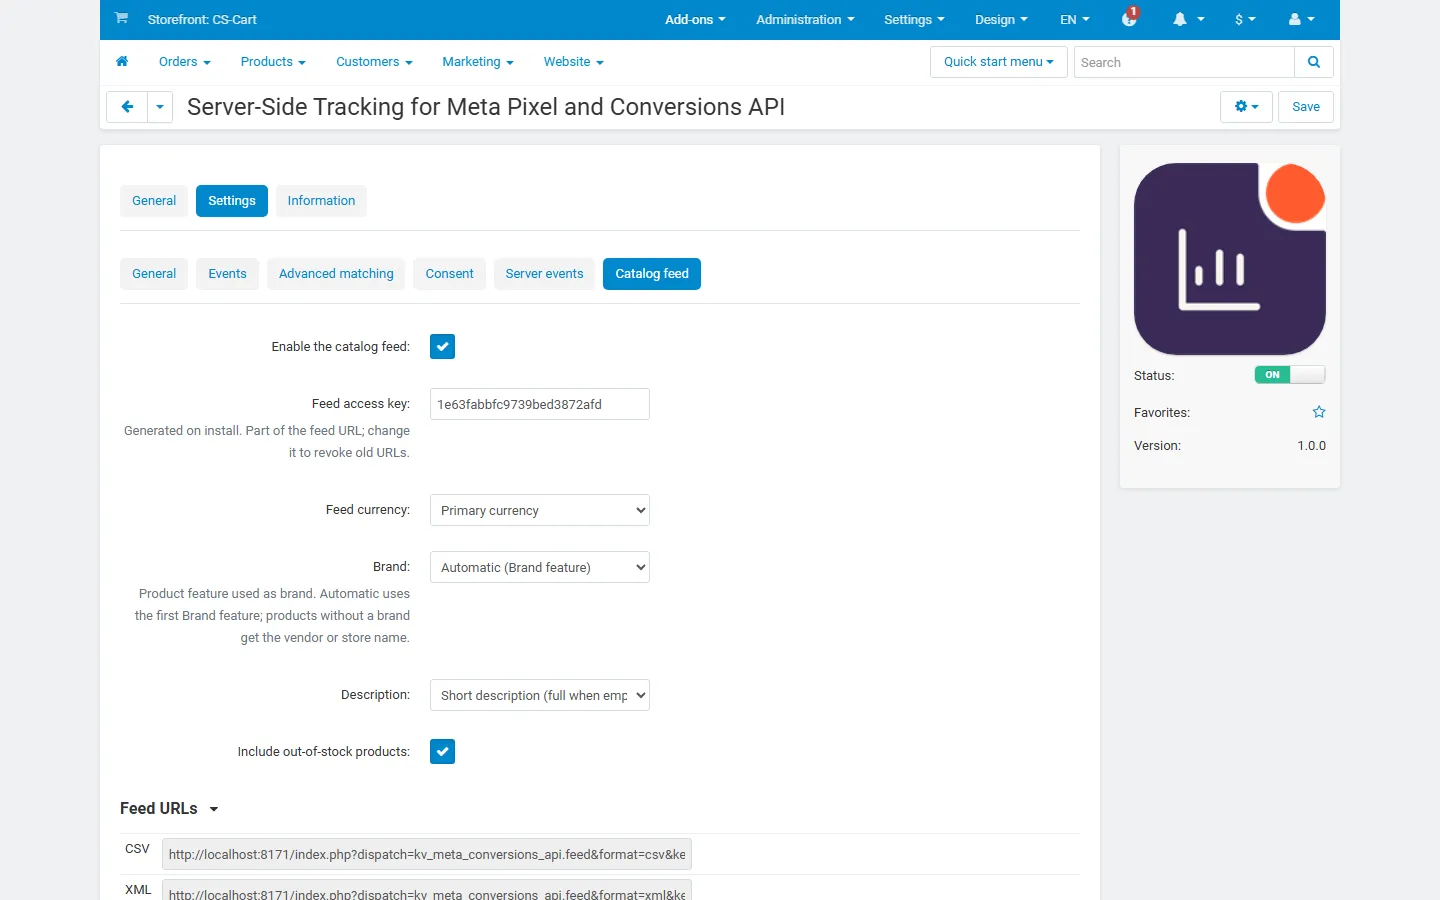The width and height of the screenshot is (1440, 900).
Task: Click the add-on logo image
Action: 1230,259
